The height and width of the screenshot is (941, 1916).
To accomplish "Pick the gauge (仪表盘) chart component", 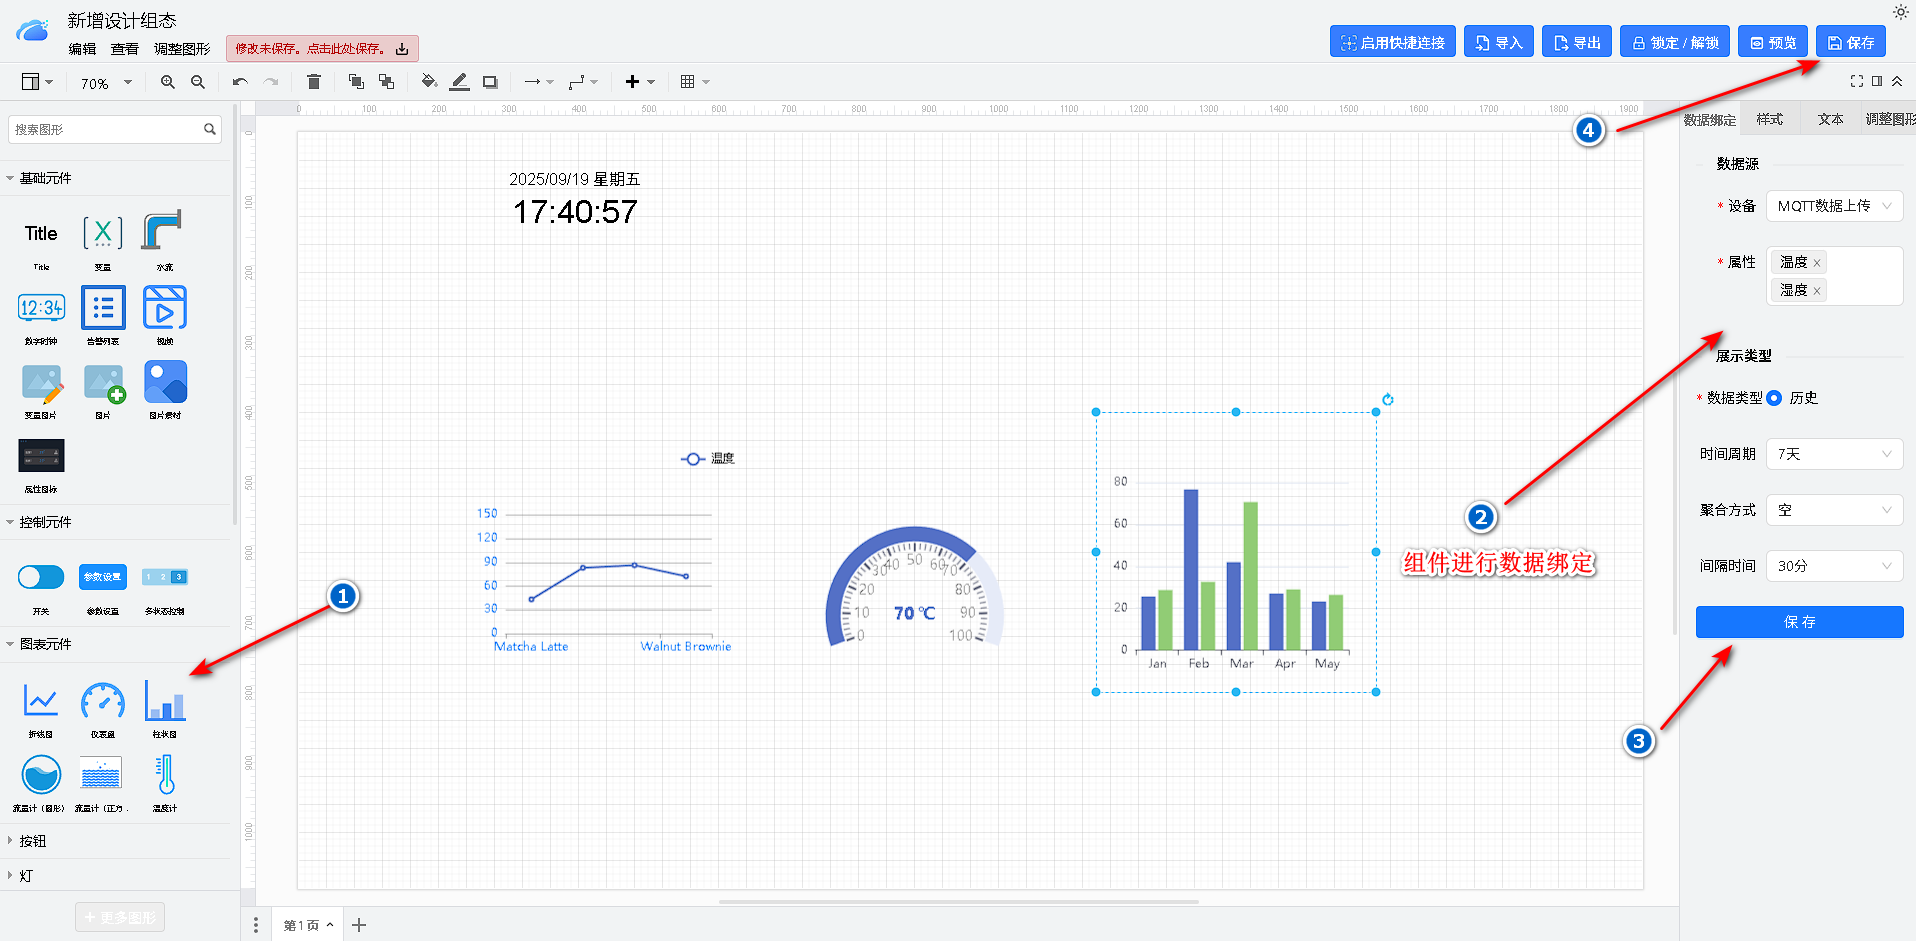I will [103, 701].
